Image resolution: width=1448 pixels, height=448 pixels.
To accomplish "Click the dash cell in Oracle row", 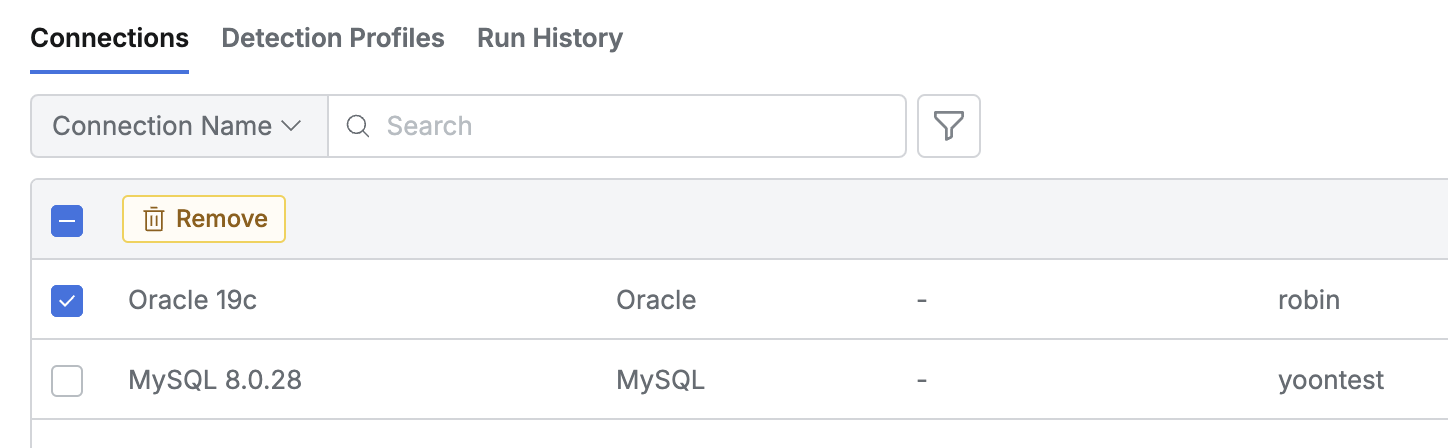I will tap(921, 300).
